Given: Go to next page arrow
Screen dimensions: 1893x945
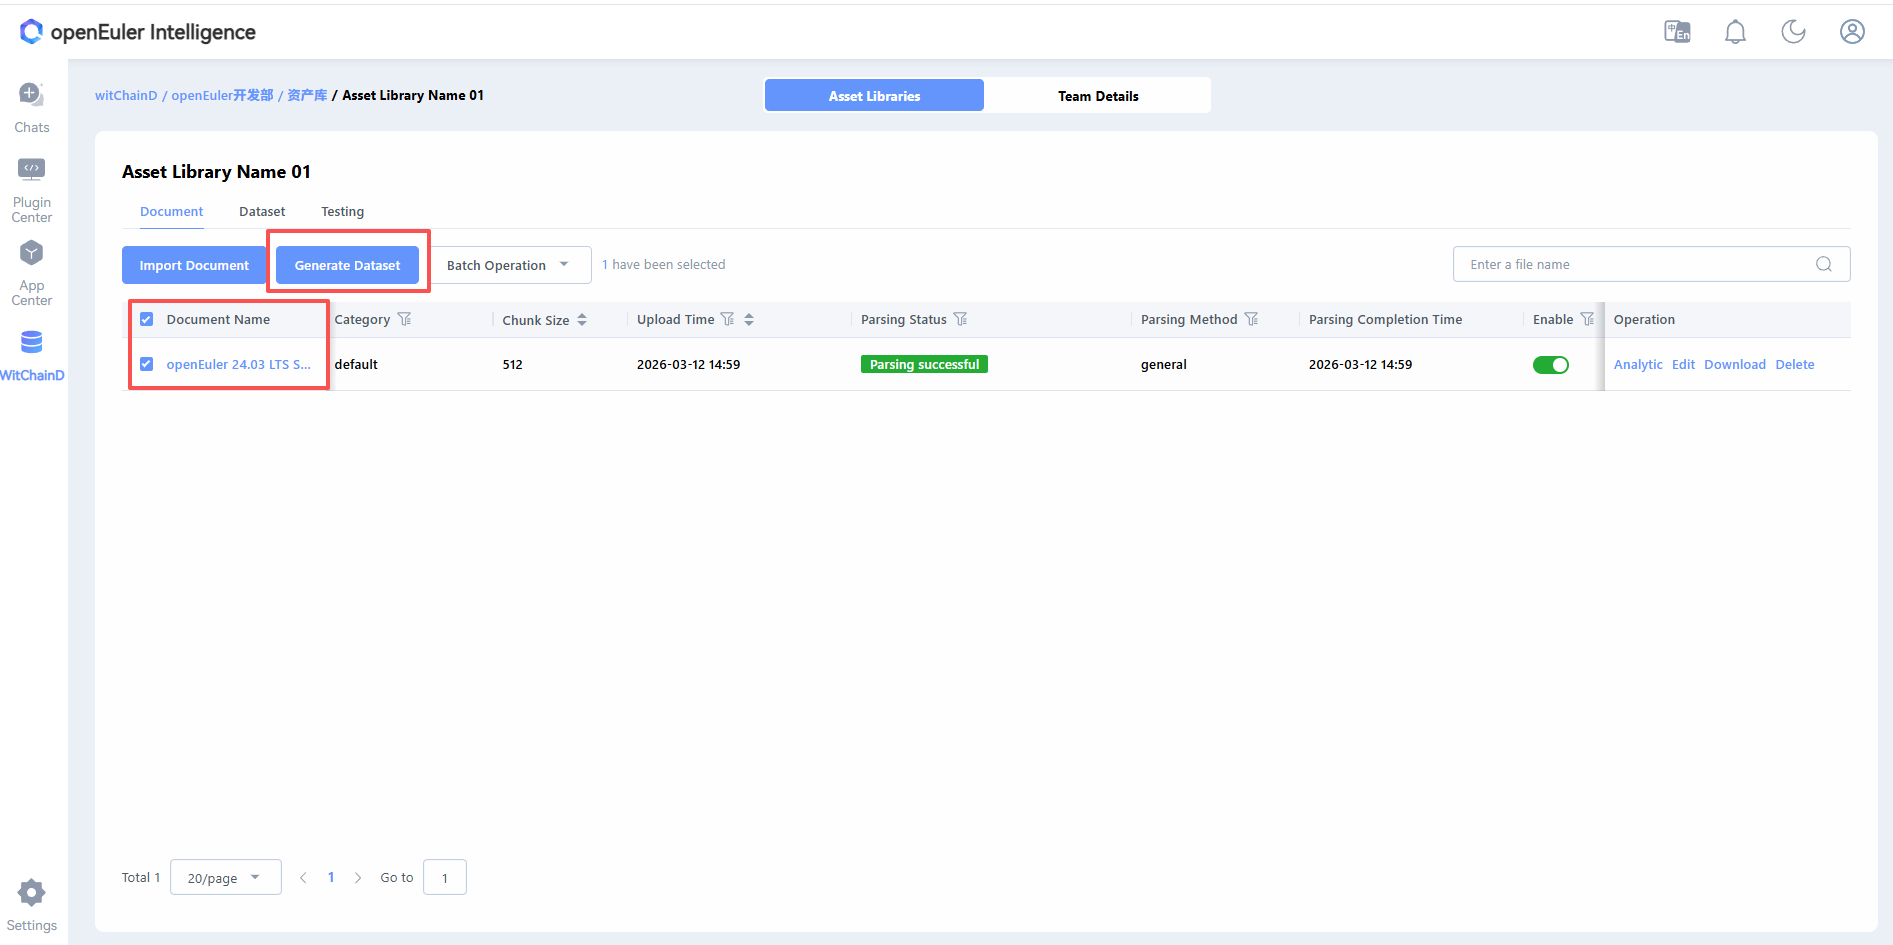Looking at the screenshot, I should click(358, 878).
